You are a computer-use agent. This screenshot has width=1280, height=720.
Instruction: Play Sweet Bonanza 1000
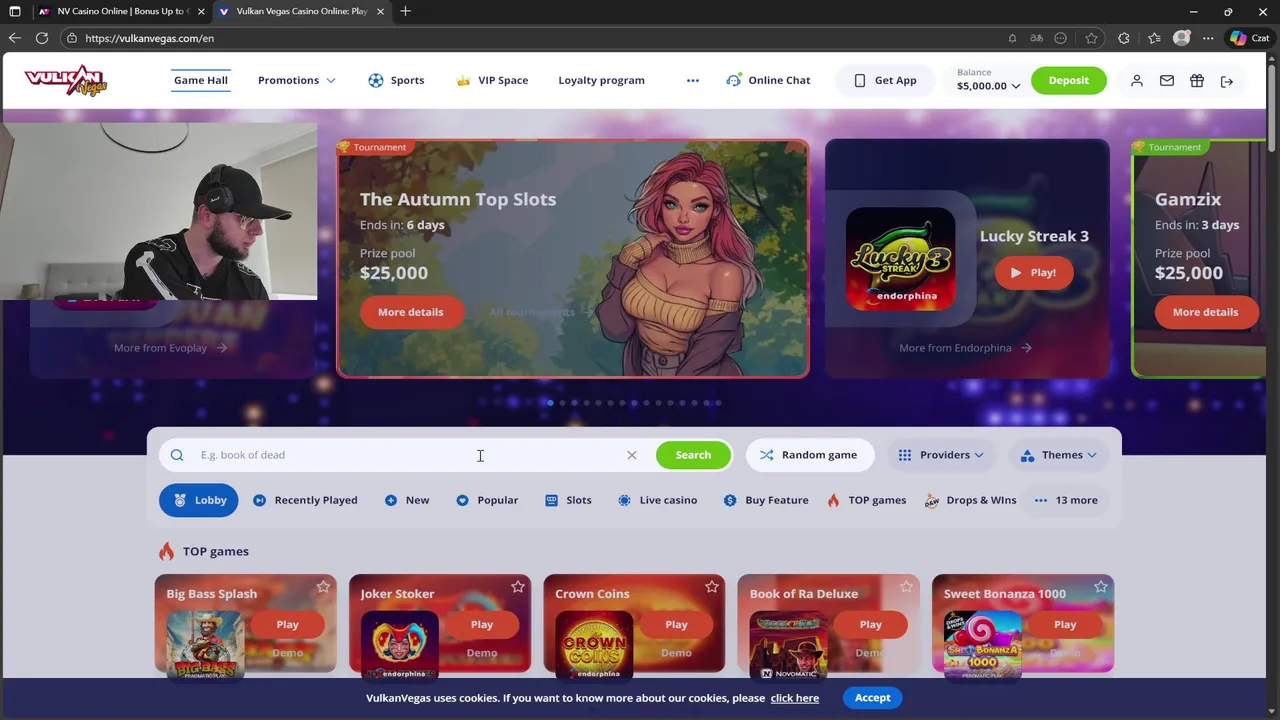point(1065,624)
